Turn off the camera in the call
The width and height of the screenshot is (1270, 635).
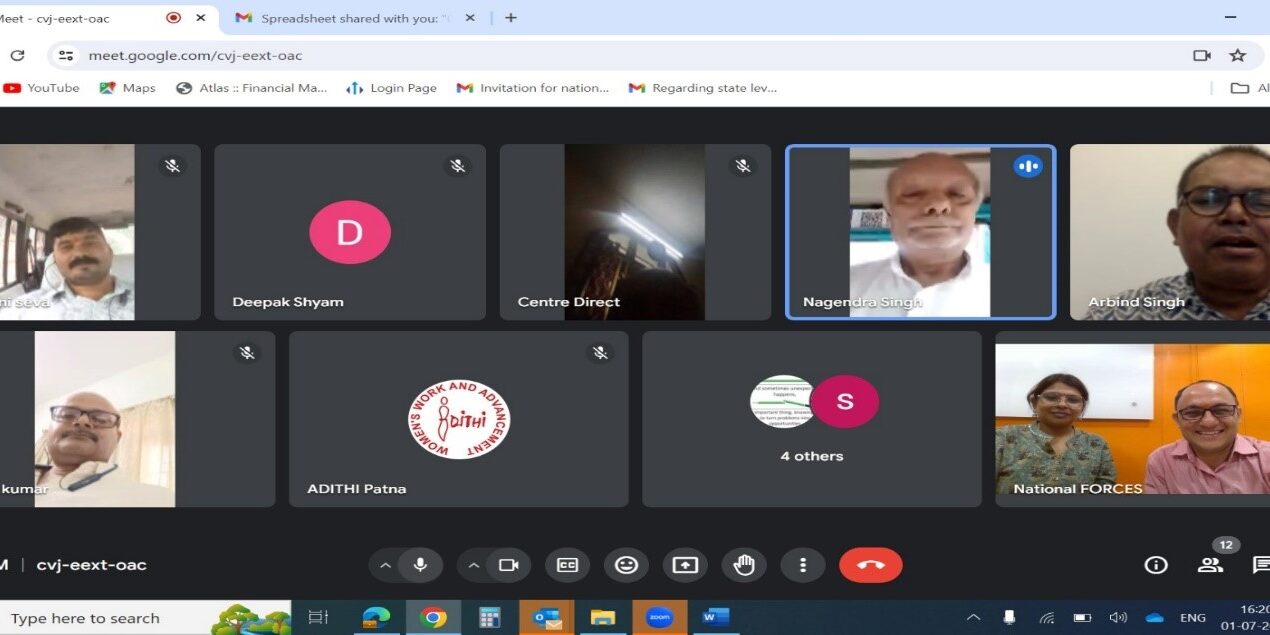508,565
